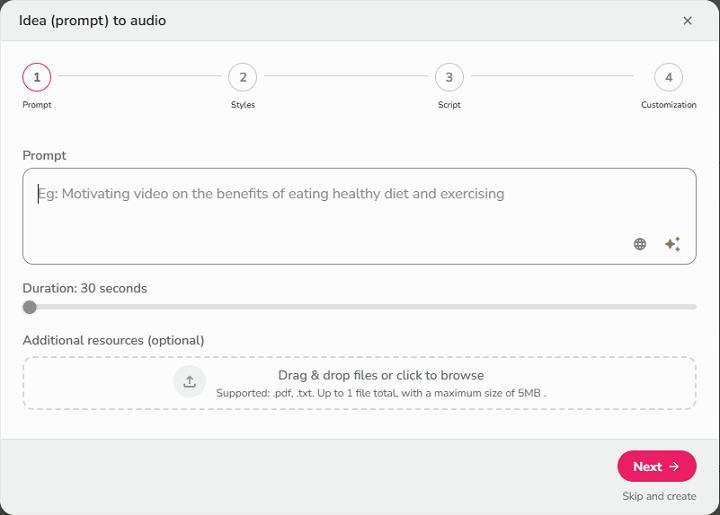Image resolution: width=720 pixels, height=515 pixels.
Task: Open step 4 circle
Action: [x=668, y=77]
